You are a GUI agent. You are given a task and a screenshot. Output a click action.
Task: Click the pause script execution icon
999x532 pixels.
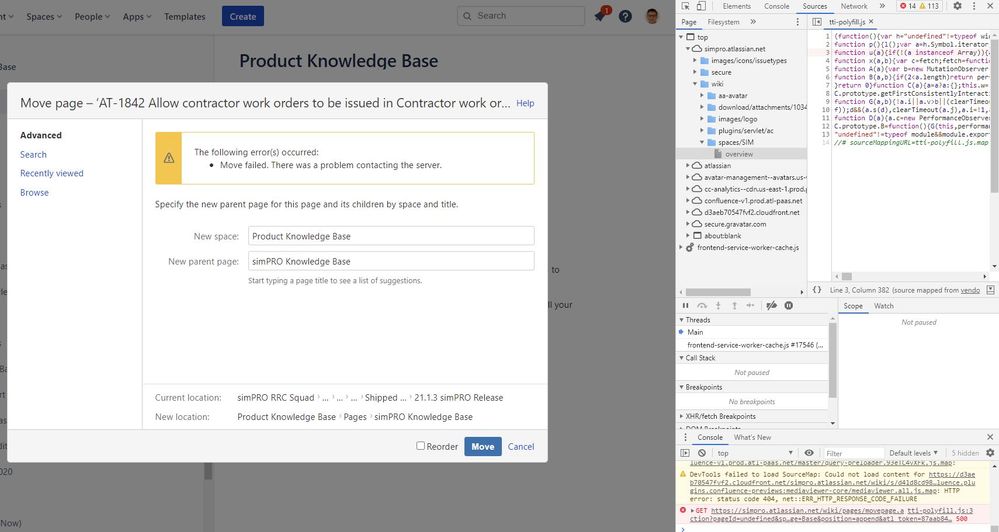[686, 306]
